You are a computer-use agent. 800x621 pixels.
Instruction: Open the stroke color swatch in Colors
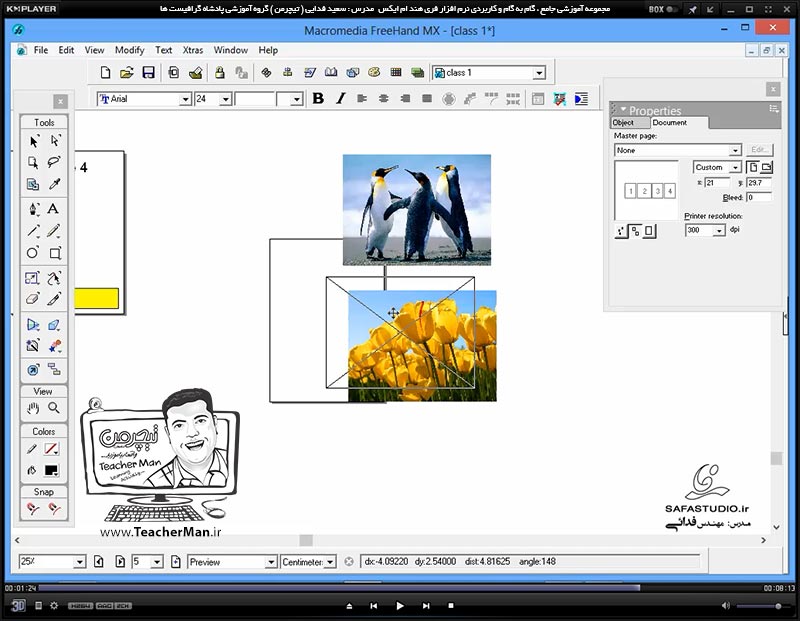tap(51, 449)
